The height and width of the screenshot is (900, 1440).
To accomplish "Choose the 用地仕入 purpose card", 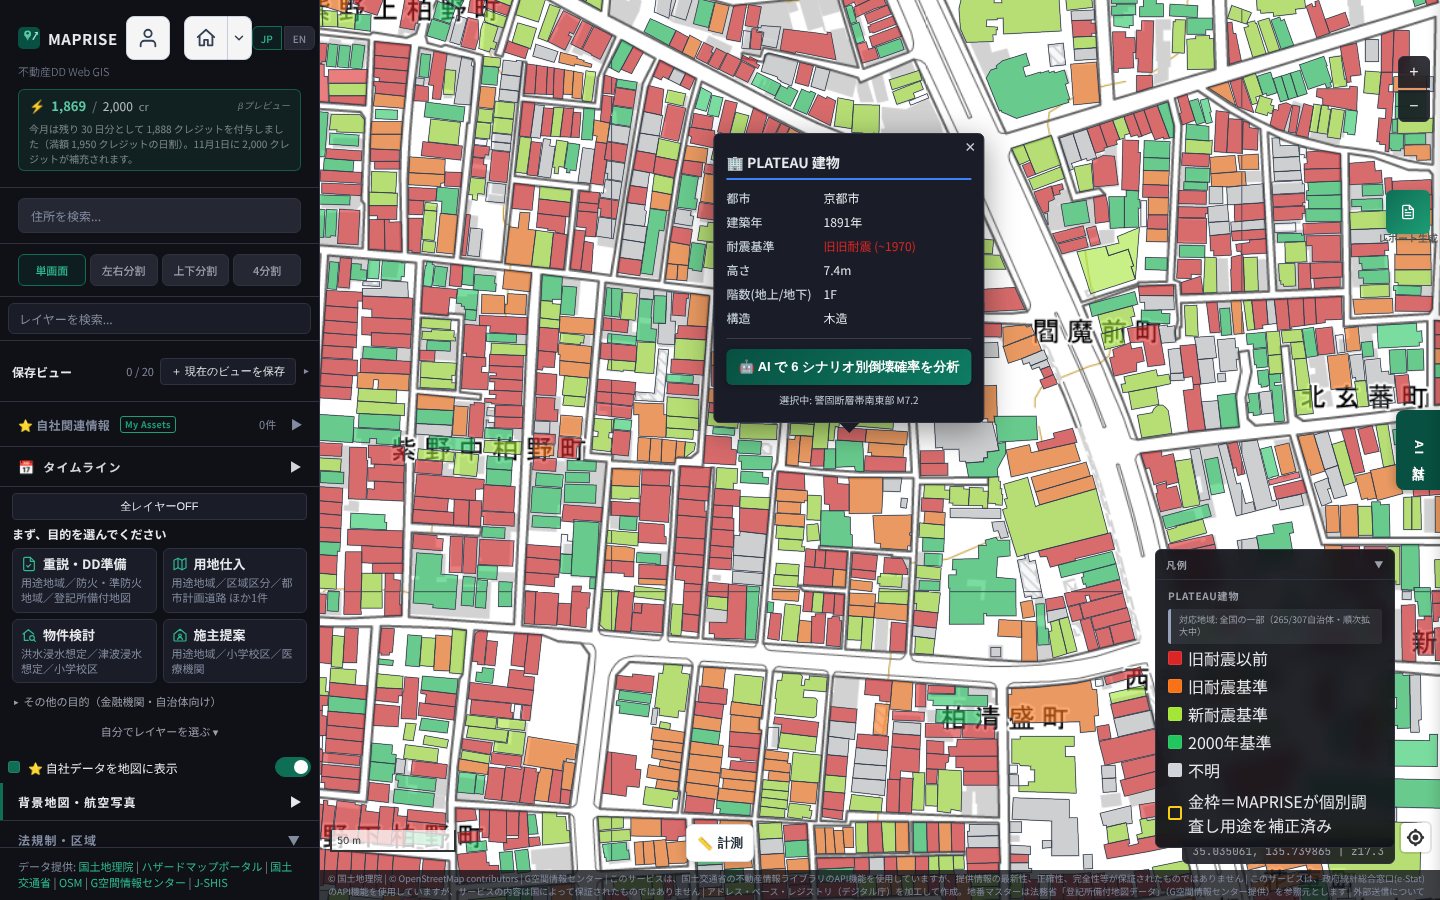I will pos(235,580).
